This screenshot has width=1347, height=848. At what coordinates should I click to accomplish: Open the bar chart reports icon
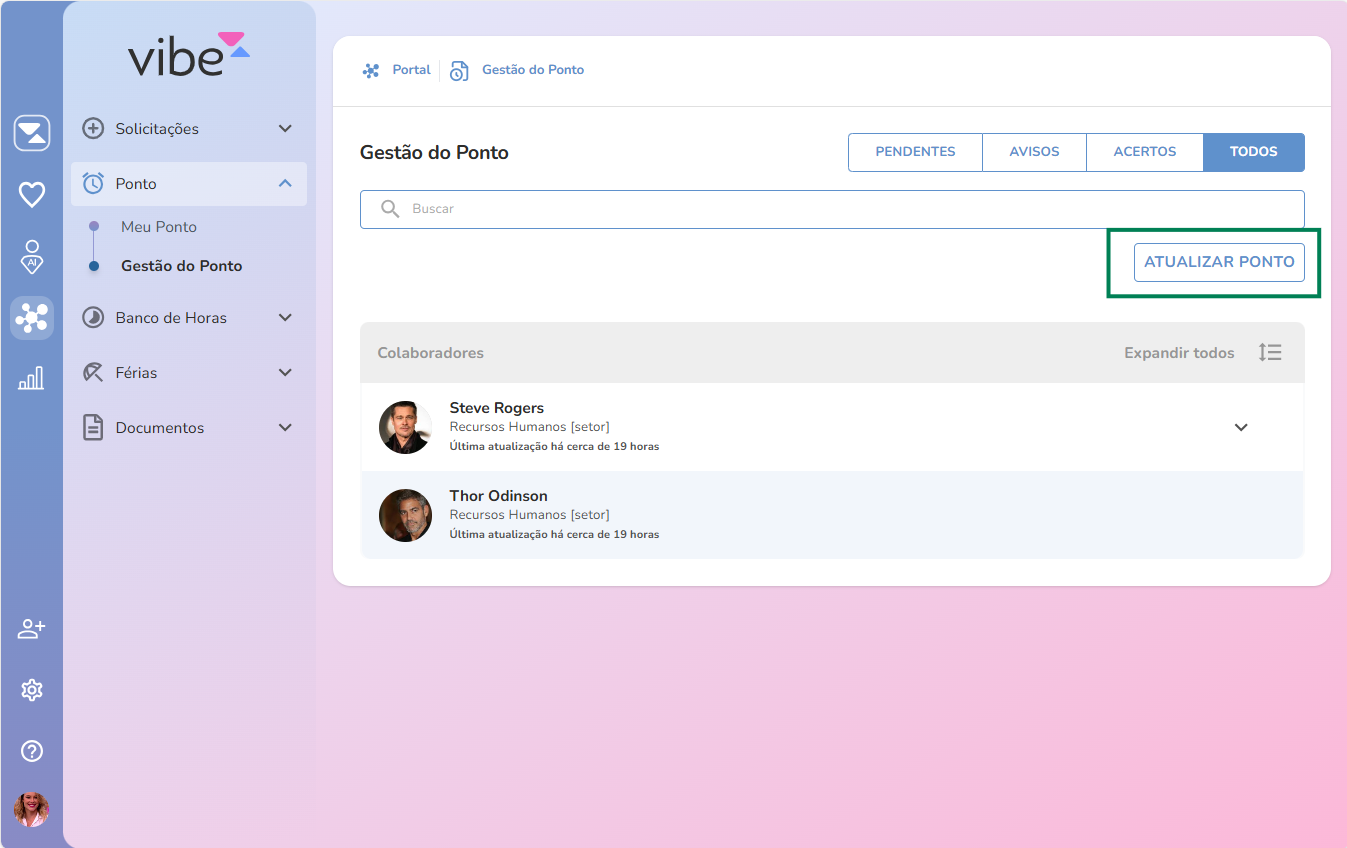click(x=32, y=378)
